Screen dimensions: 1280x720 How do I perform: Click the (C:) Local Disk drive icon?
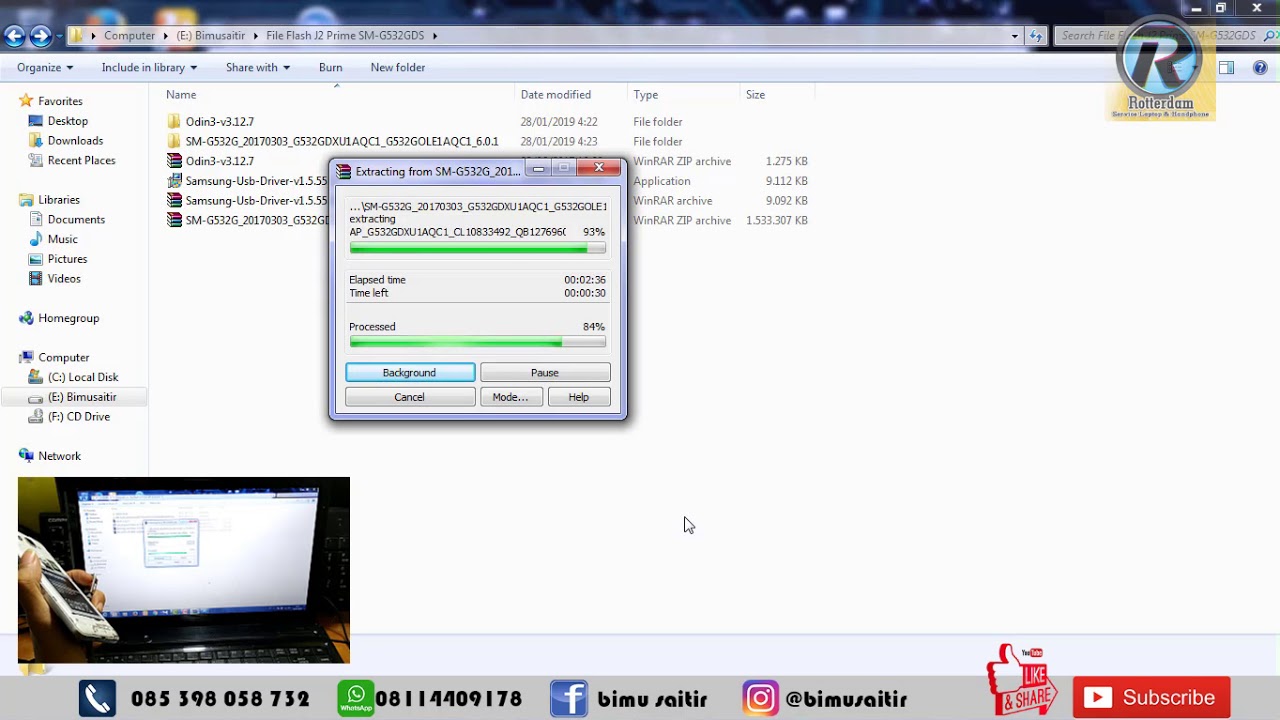[36, 377]
